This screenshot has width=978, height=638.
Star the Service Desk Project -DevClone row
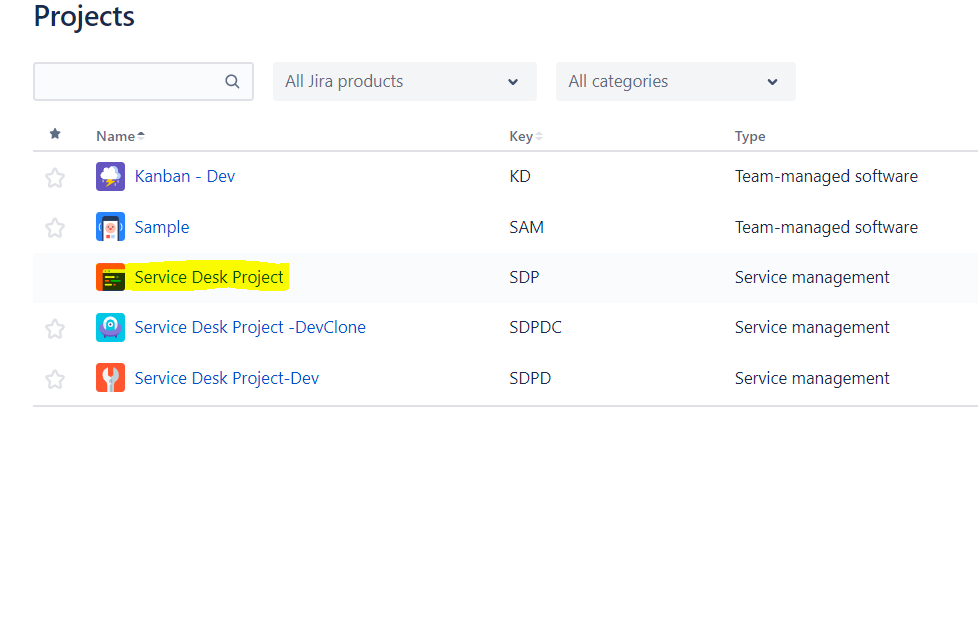[x=55, y=329]
